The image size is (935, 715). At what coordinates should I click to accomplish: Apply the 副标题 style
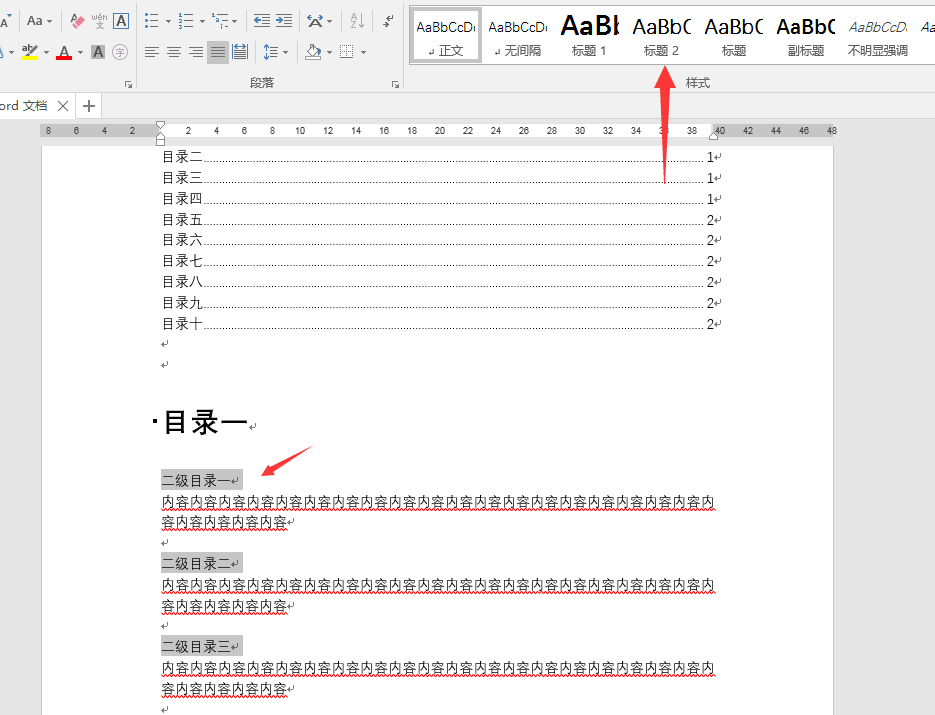[806, 35]
